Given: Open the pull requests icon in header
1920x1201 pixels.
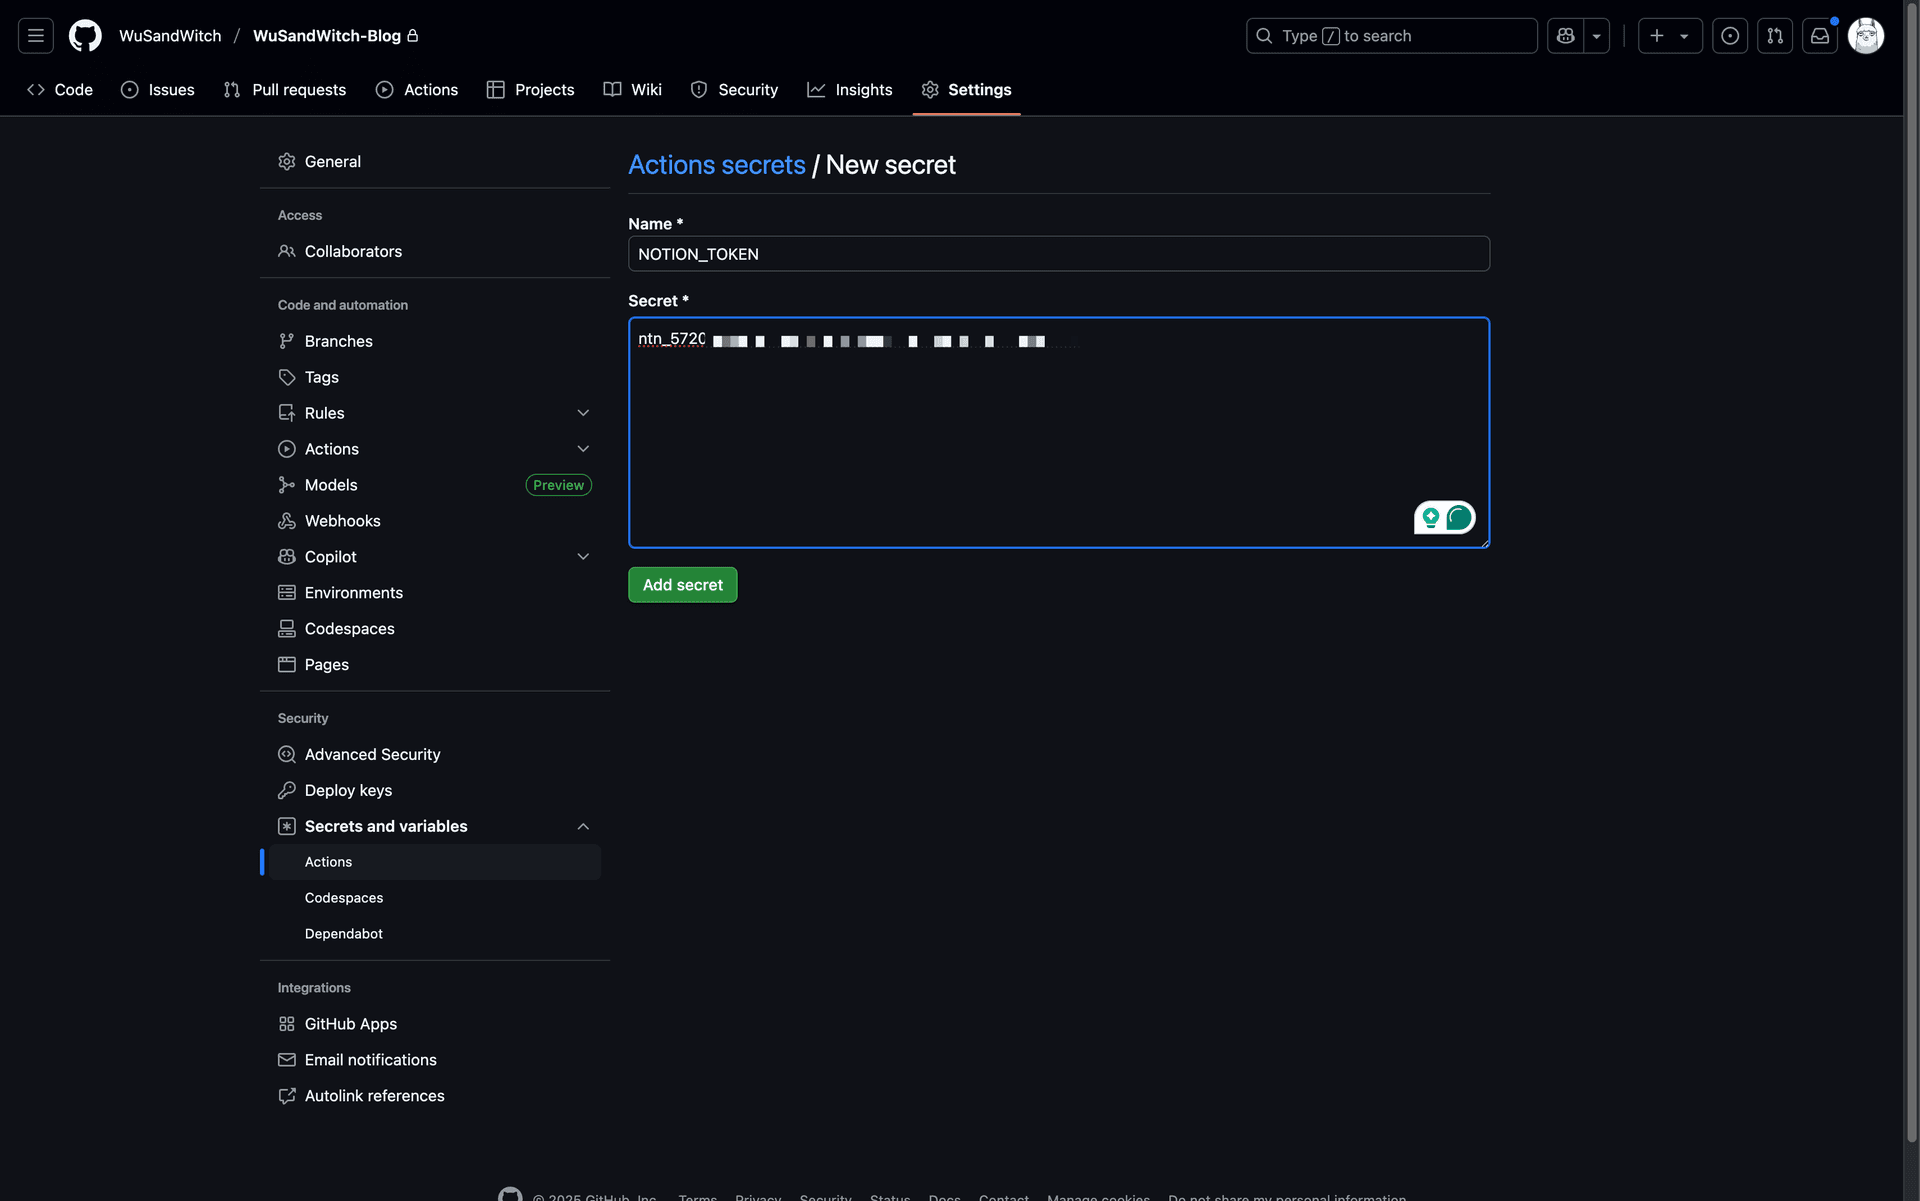Looking at the screenshot, I should (1774, 36).
